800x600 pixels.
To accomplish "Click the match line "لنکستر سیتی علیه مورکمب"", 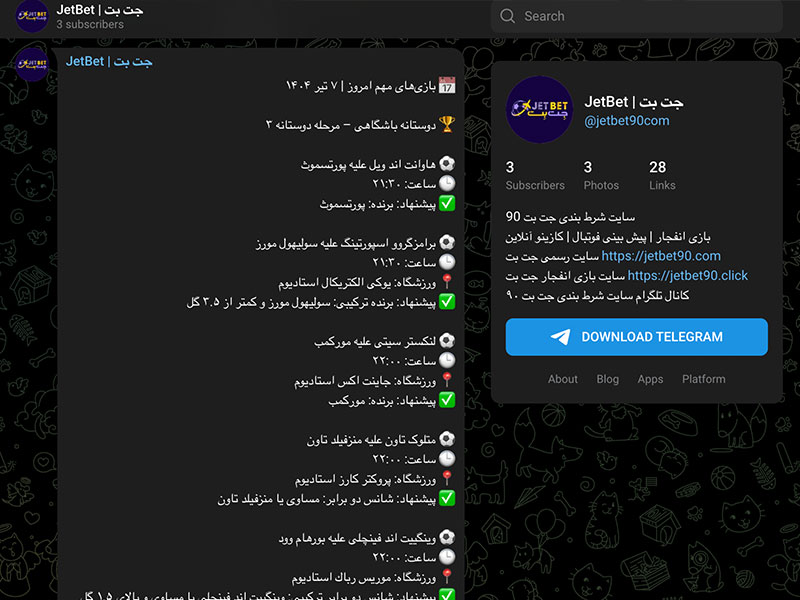I will click(x=375, y=342).
